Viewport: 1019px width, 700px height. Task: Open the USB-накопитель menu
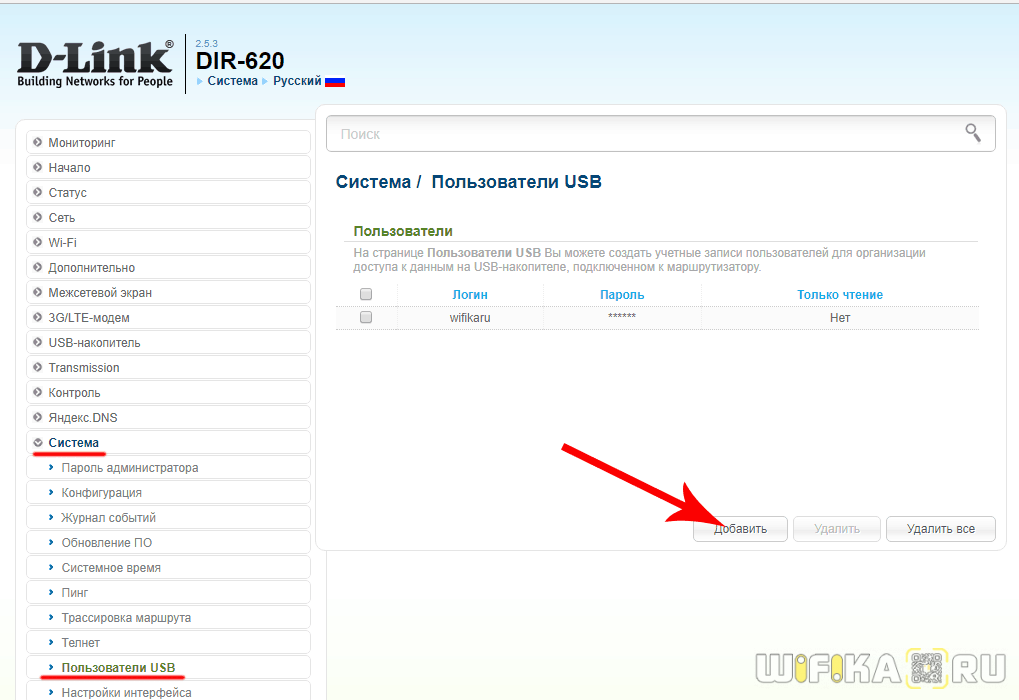tap(168, 343)
